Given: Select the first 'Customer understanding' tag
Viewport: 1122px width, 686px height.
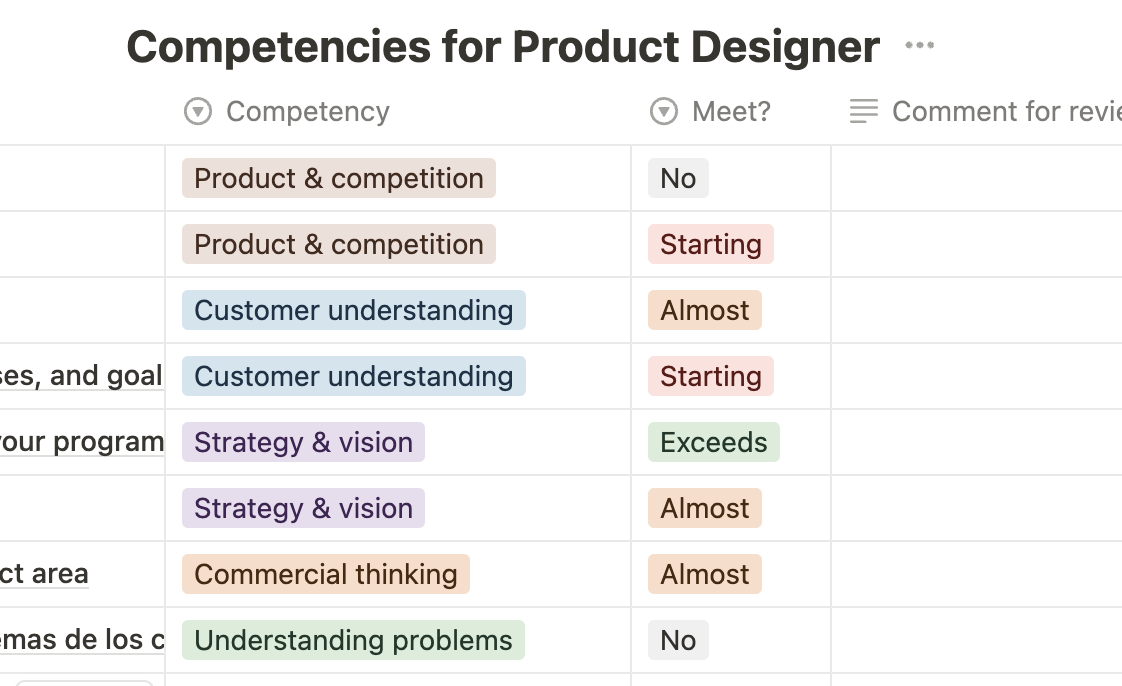Looking at the screenshot, I should click(354, 310).
